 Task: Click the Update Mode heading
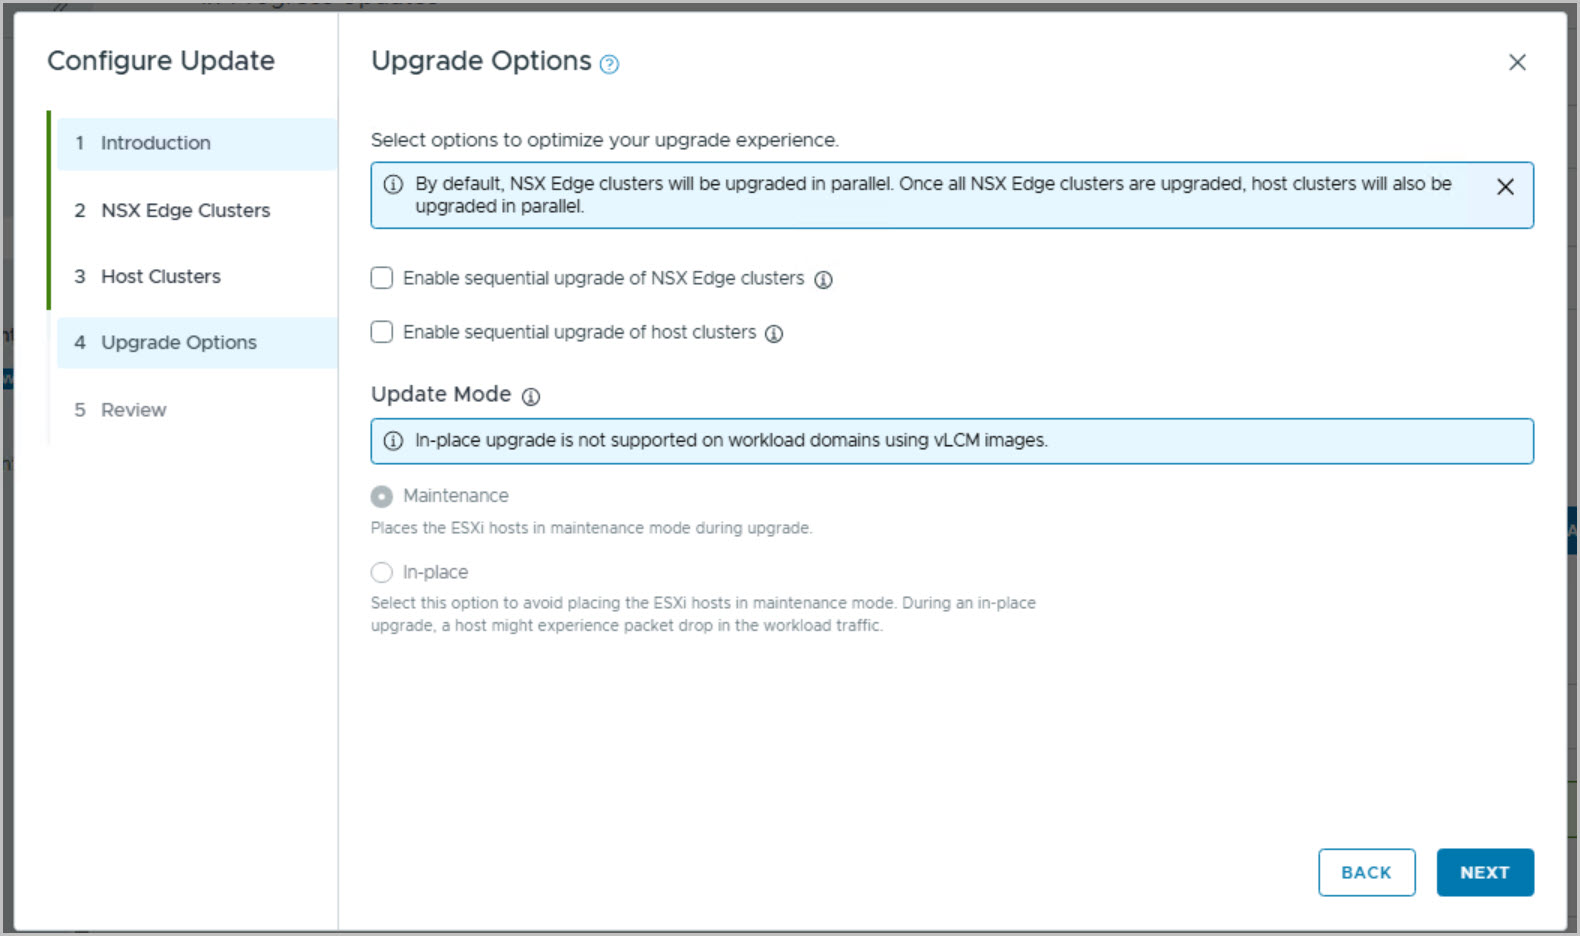pos(441,395)
